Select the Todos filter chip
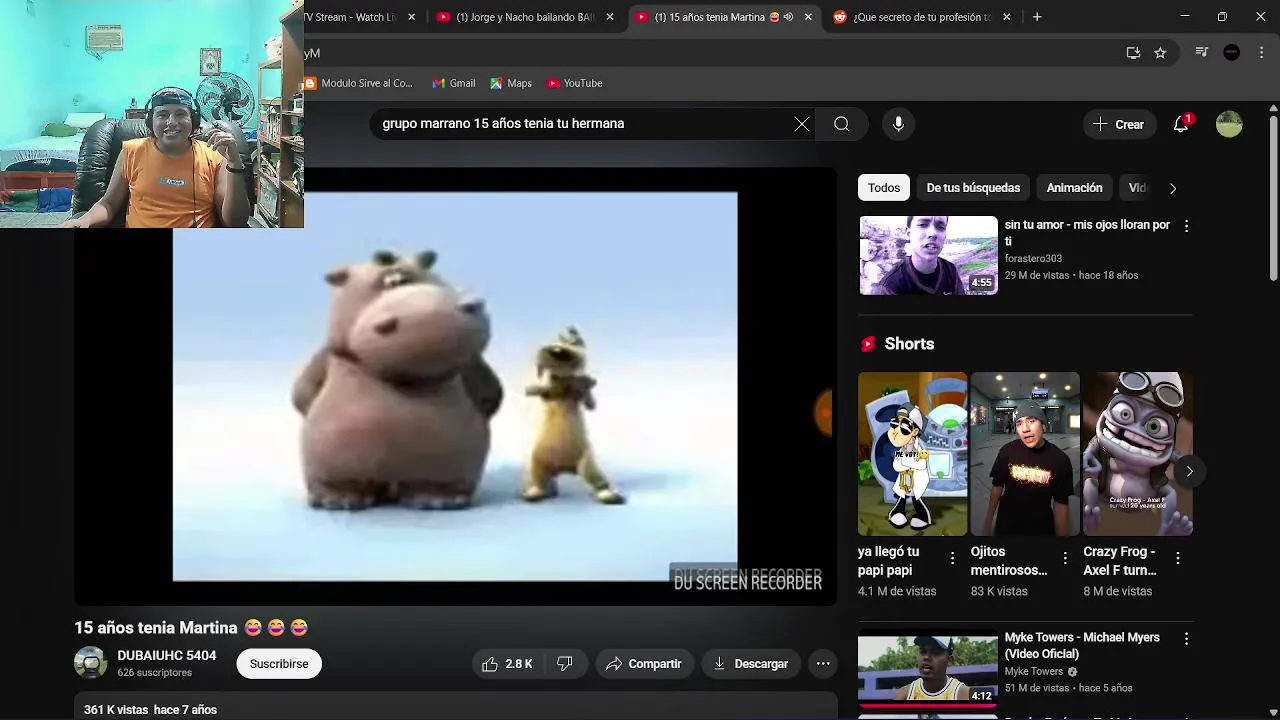This screenshot has height=720, width=1280. point(884,188)
